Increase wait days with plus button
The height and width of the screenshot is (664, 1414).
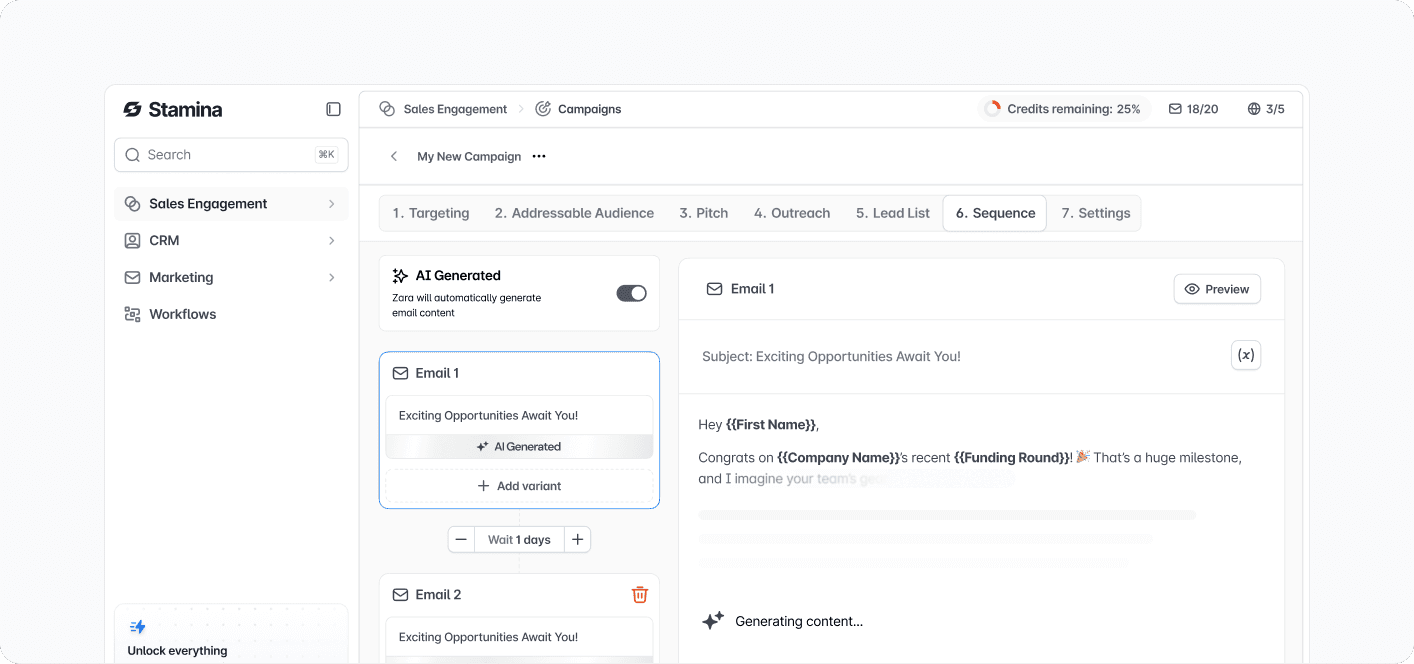577,540
